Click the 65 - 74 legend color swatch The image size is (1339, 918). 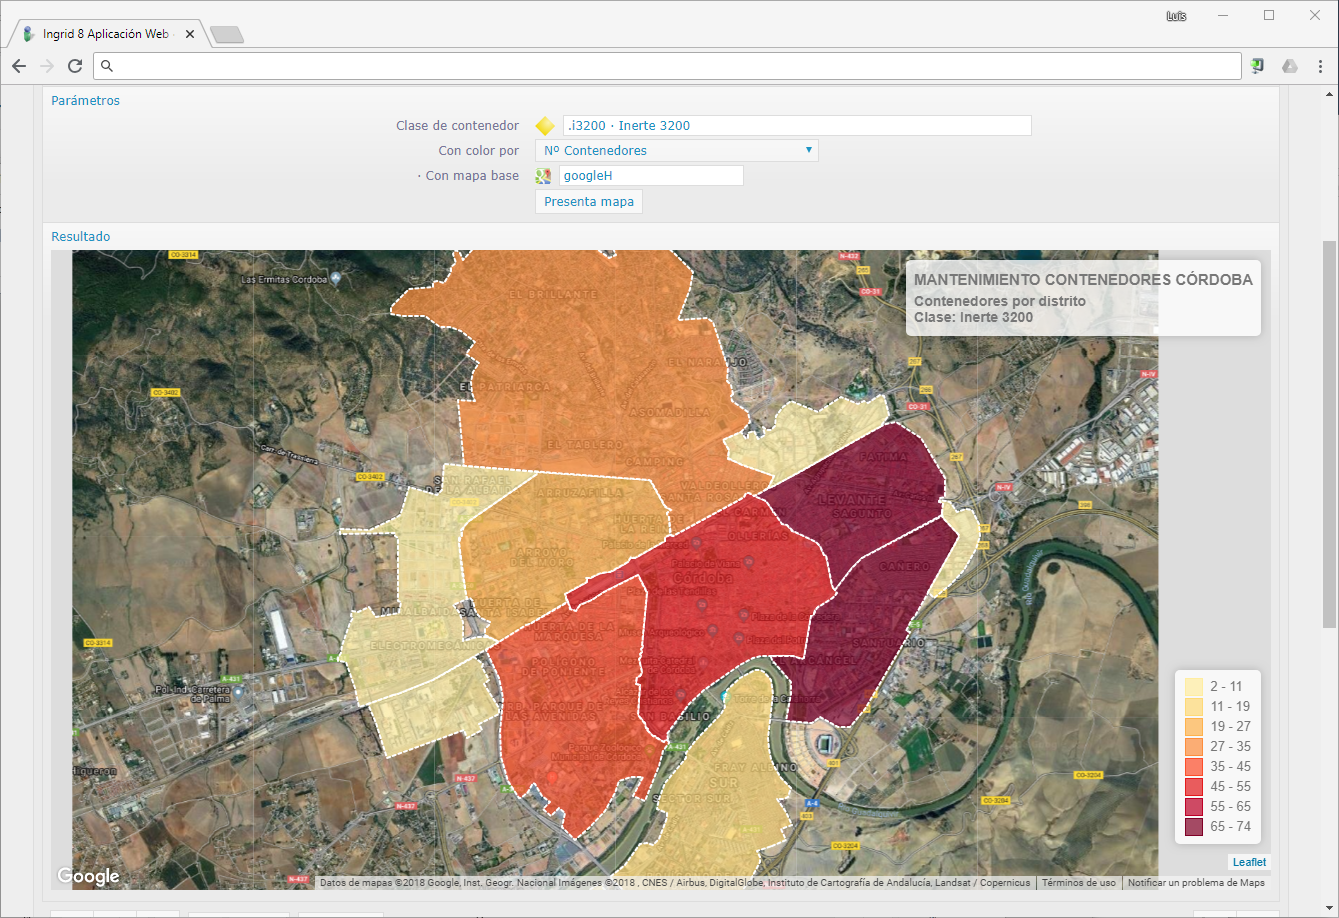point(1194,827)
